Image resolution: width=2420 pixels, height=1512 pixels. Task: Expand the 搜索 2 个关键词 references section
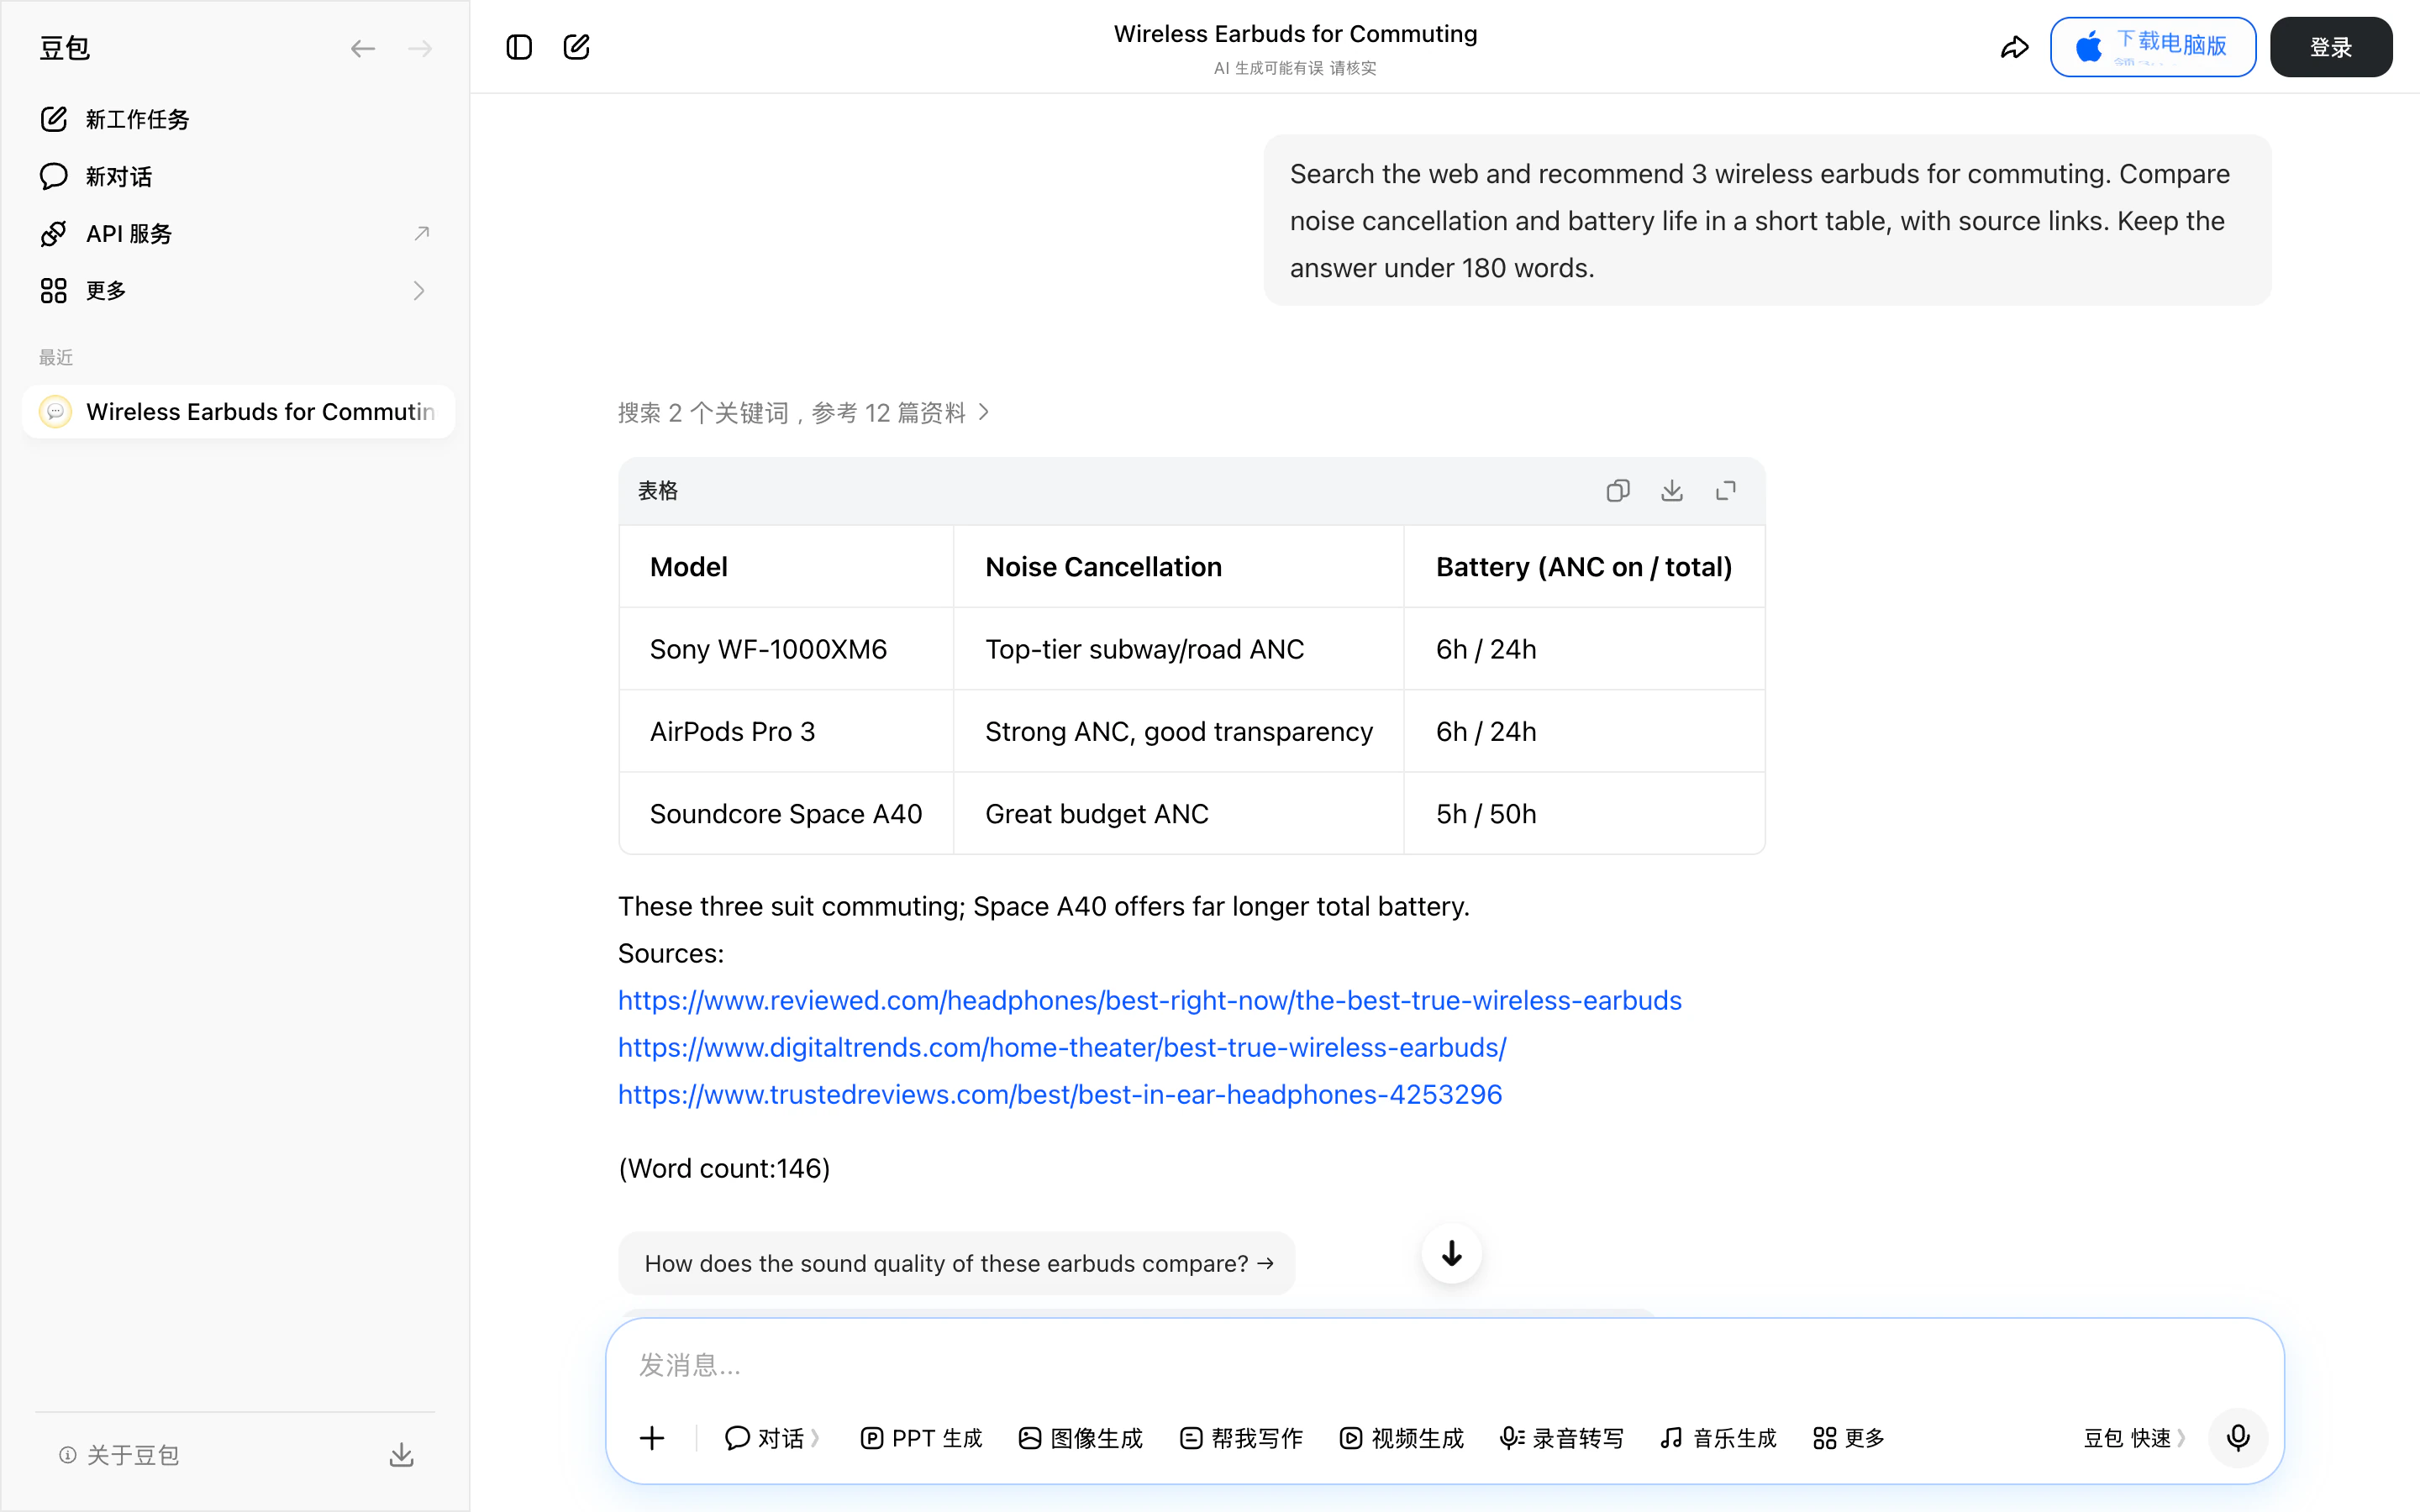pyautogui.click(x=804, y=413)
